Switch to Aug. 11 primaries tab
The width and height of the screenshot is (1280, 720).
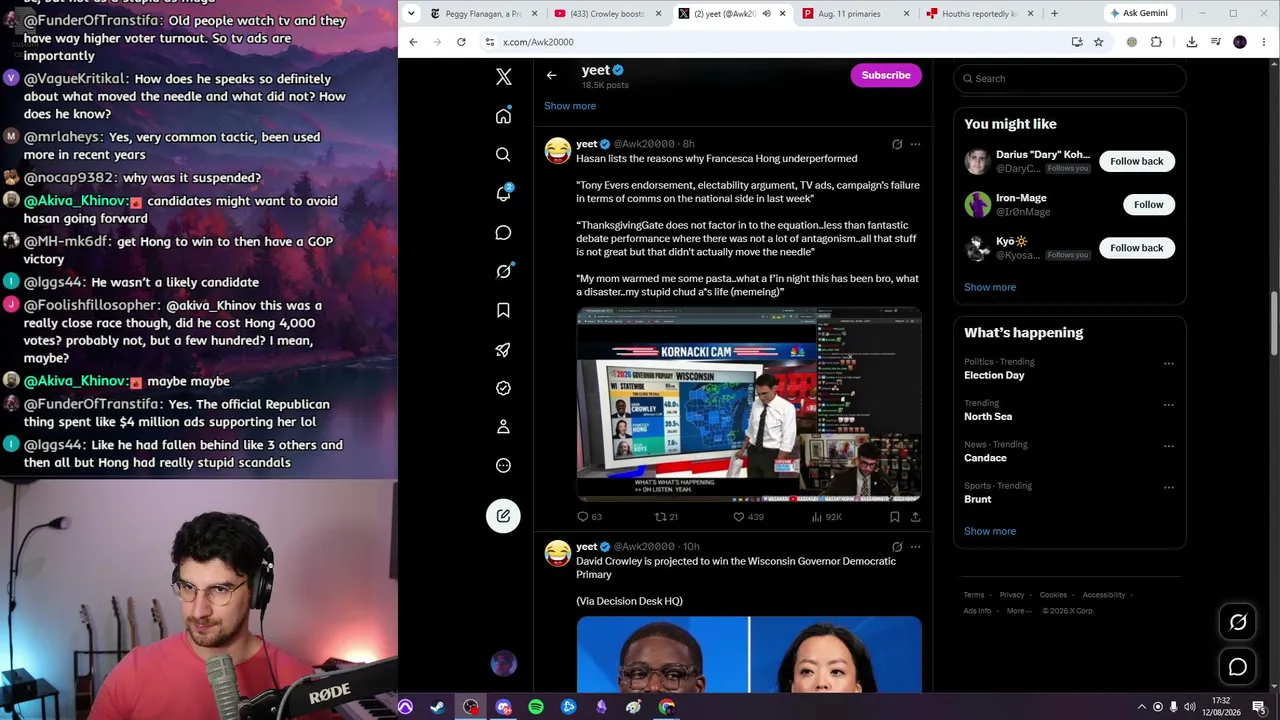pyautogui.click(x=853, y=14)
